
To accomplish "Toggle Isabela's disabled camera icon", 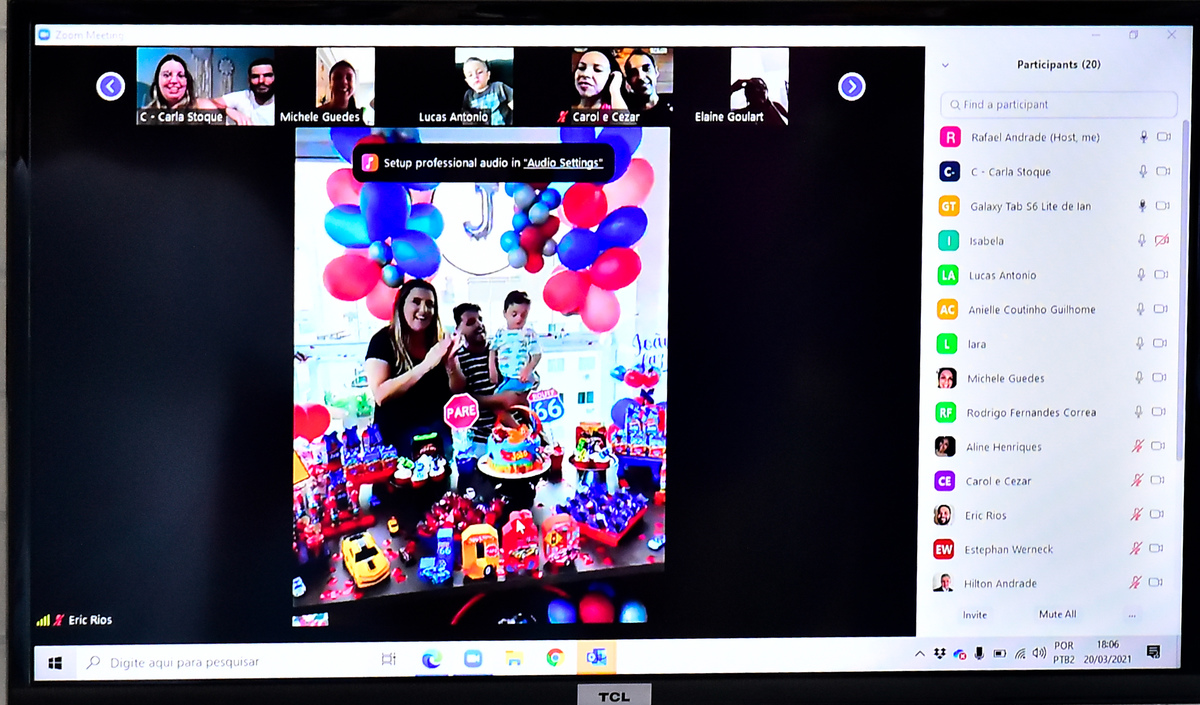I will pos(1162,240).
